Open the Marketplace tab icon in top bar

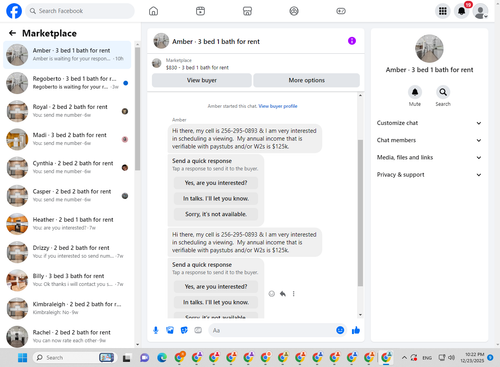click(247, 11)
